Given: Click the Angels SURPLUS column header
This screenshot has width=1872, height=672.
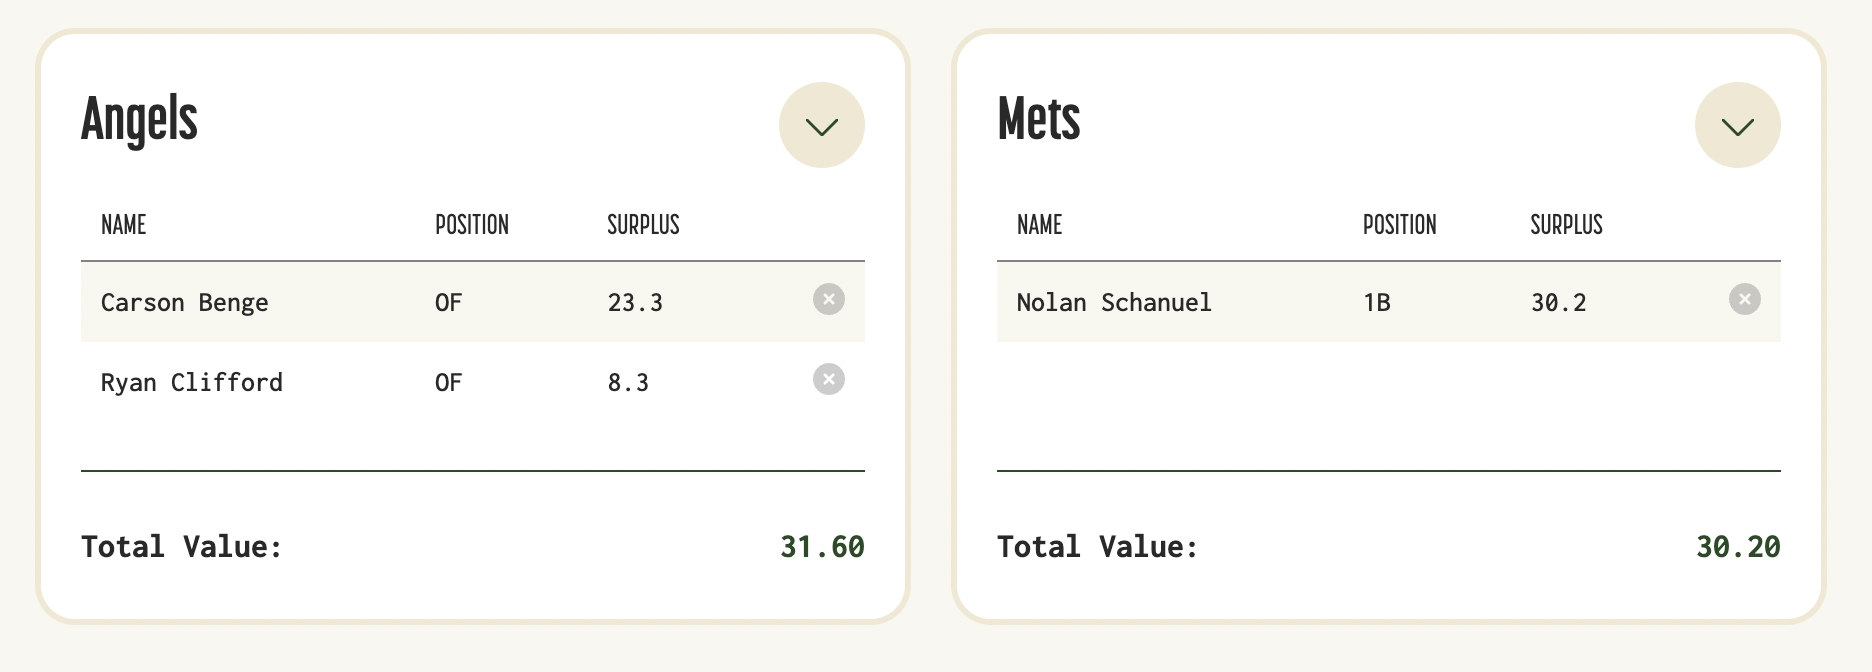Looking at the screenshot, I should 643,225.
